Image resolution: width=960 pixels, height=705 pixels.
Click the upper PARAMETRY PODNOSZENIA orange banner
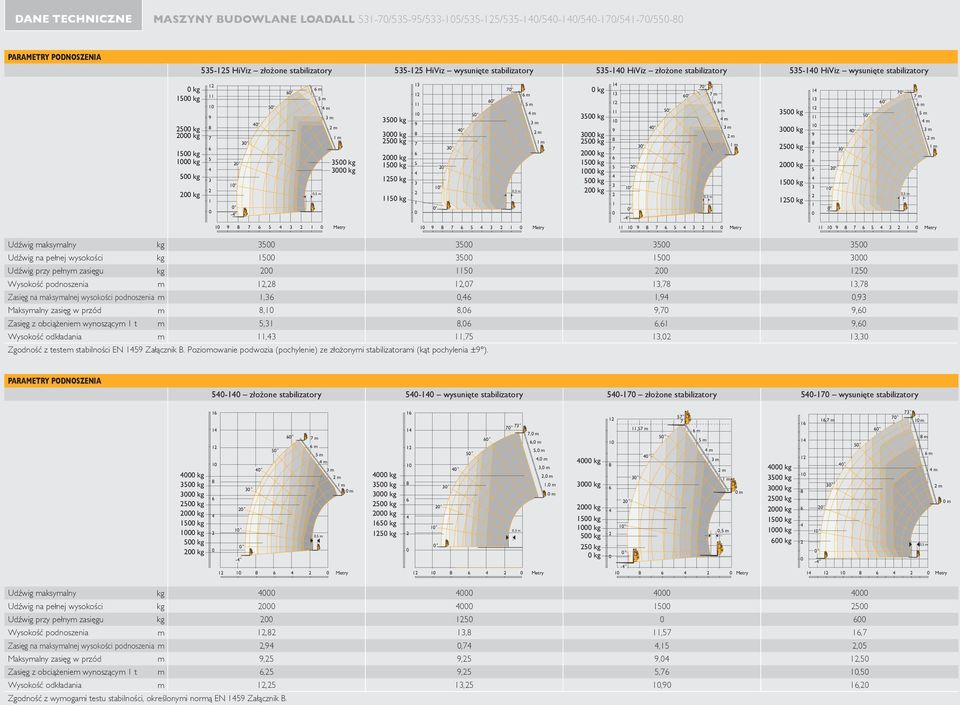point(481,57)
